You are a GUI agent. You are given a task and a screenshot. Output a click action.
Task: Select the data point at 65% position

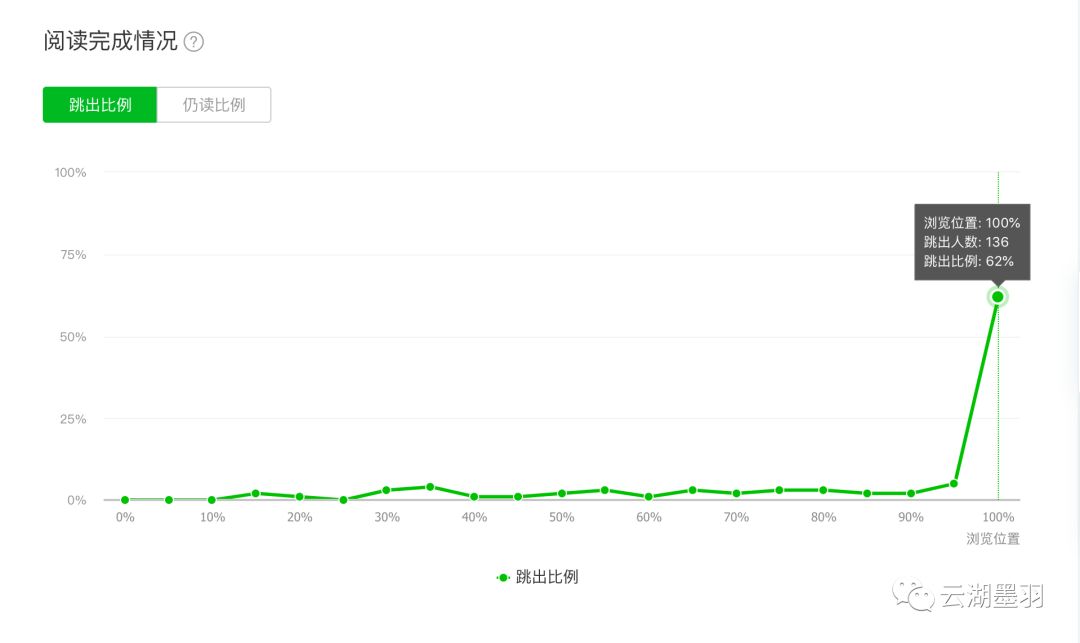pos(692,490)
